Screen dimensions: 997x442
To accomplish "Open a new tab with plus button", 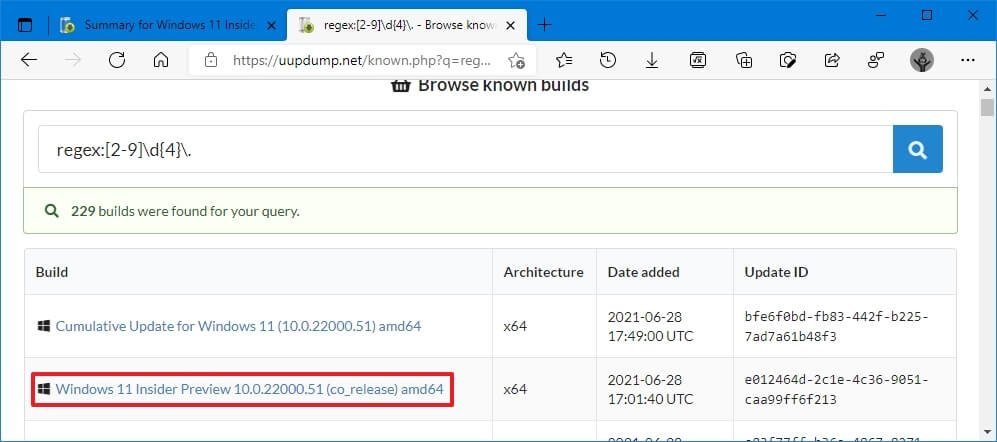I will tap(545, 24).
